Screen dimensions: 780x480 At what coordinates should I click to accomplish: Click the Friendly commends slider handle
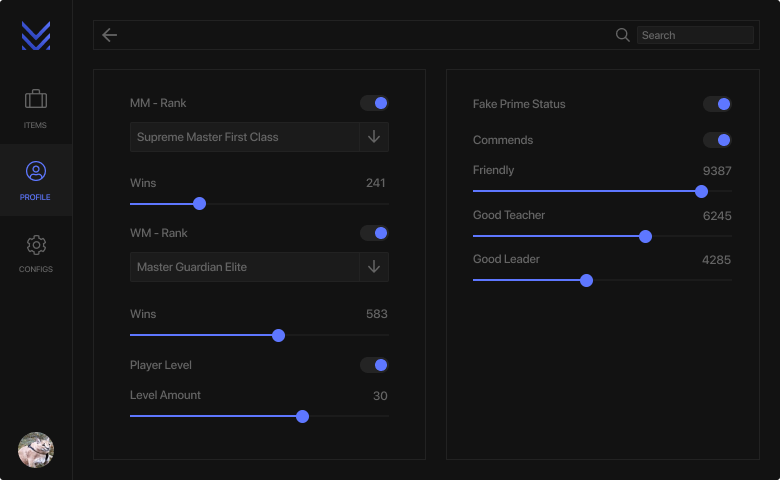tap(701, 191)
